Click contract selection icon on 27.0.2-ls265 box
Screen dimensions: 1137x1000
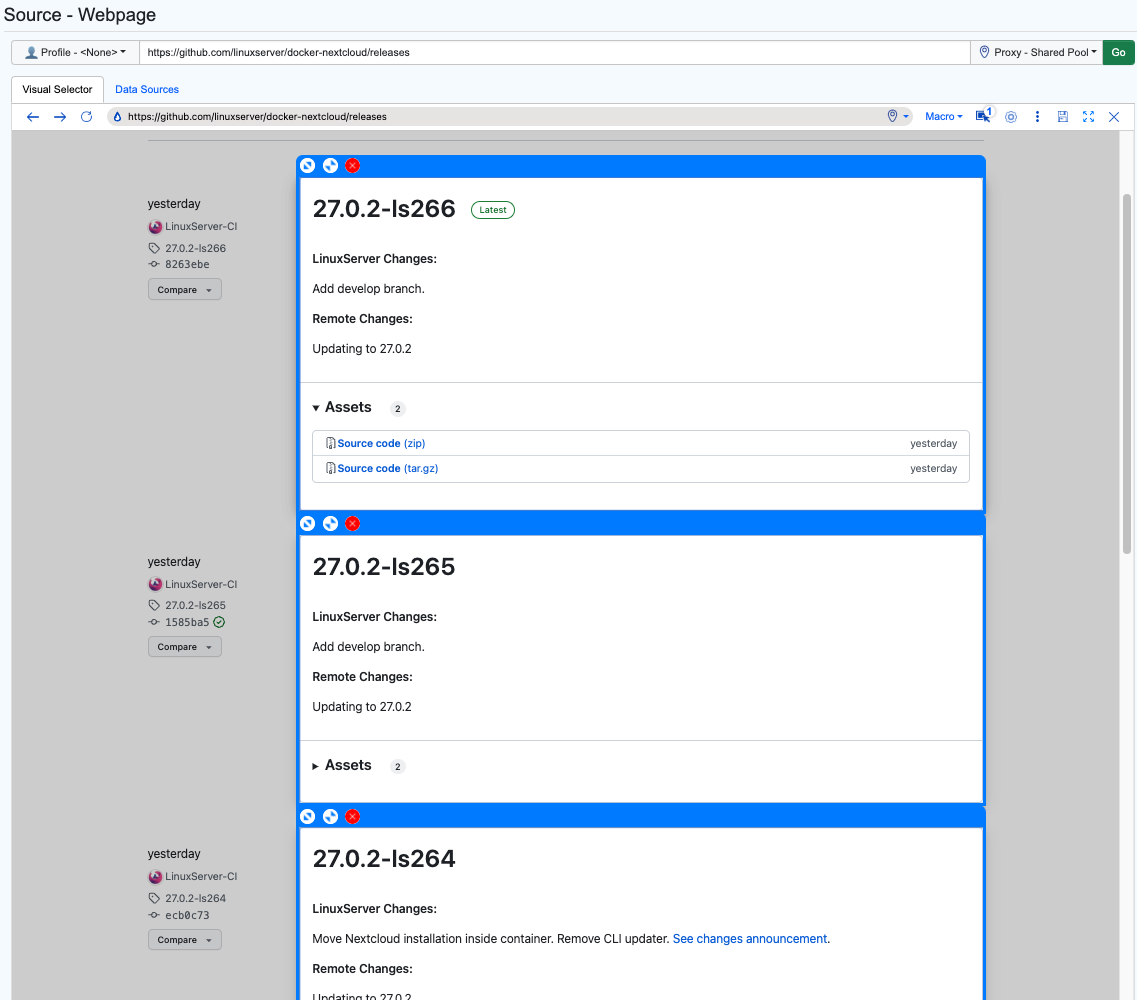(x=307, y=524)
